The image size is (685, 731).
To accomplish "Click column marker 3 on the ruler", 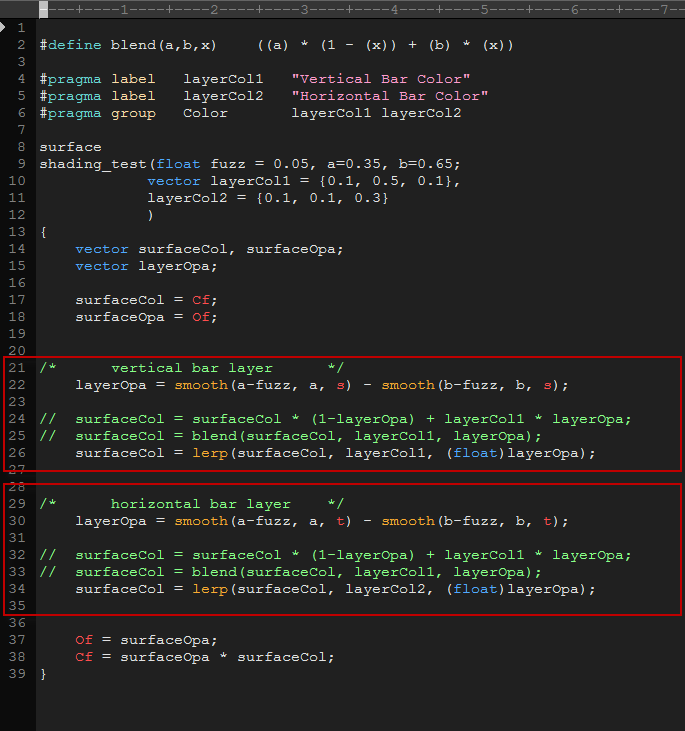I will (304, 9).
